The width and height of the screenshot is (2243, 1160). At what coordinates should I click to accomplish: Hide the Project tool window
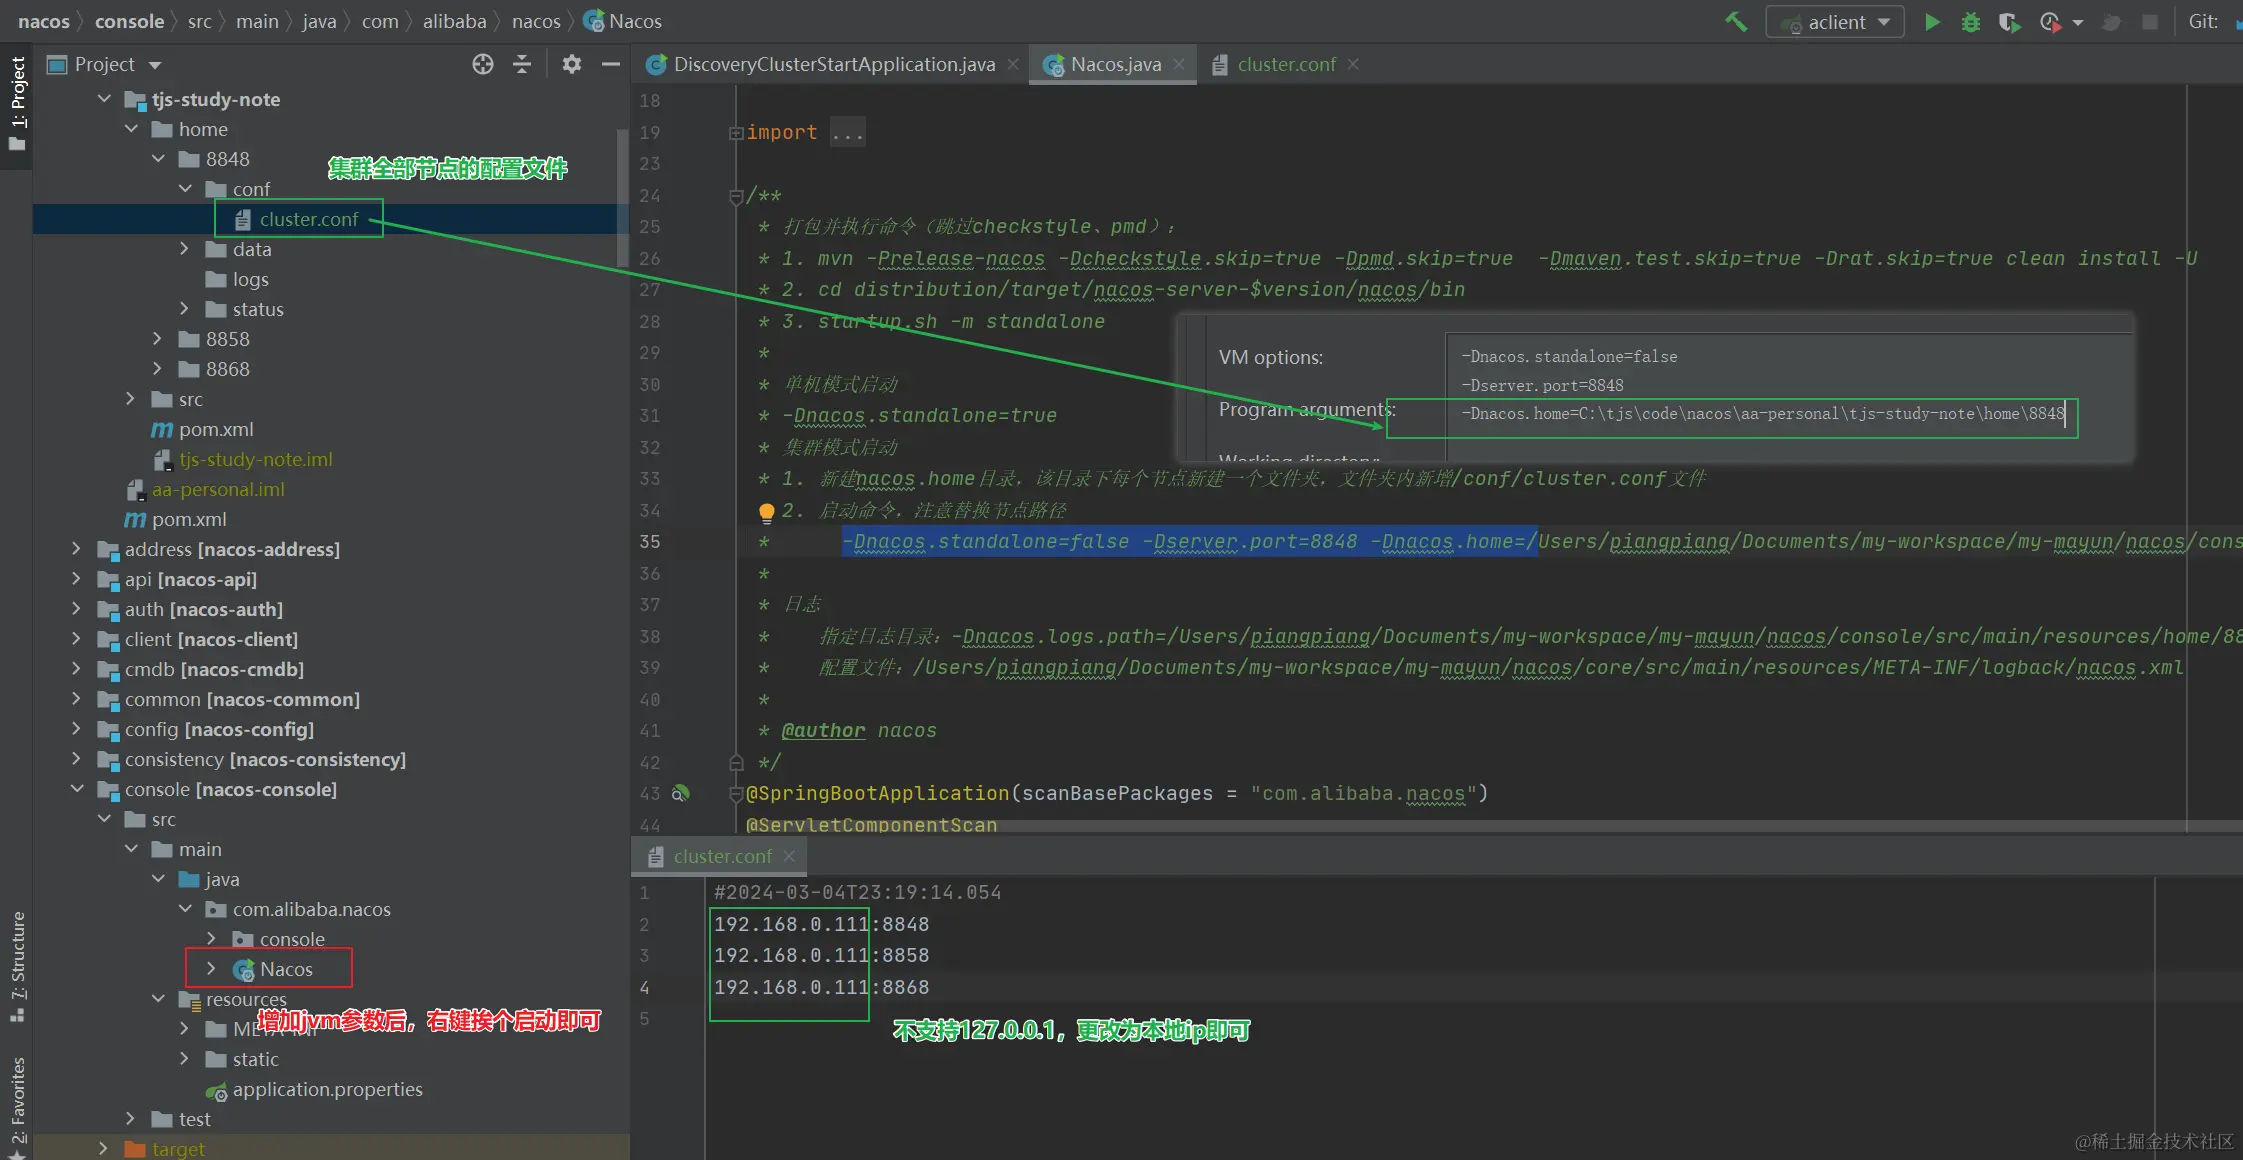[610, 64]
